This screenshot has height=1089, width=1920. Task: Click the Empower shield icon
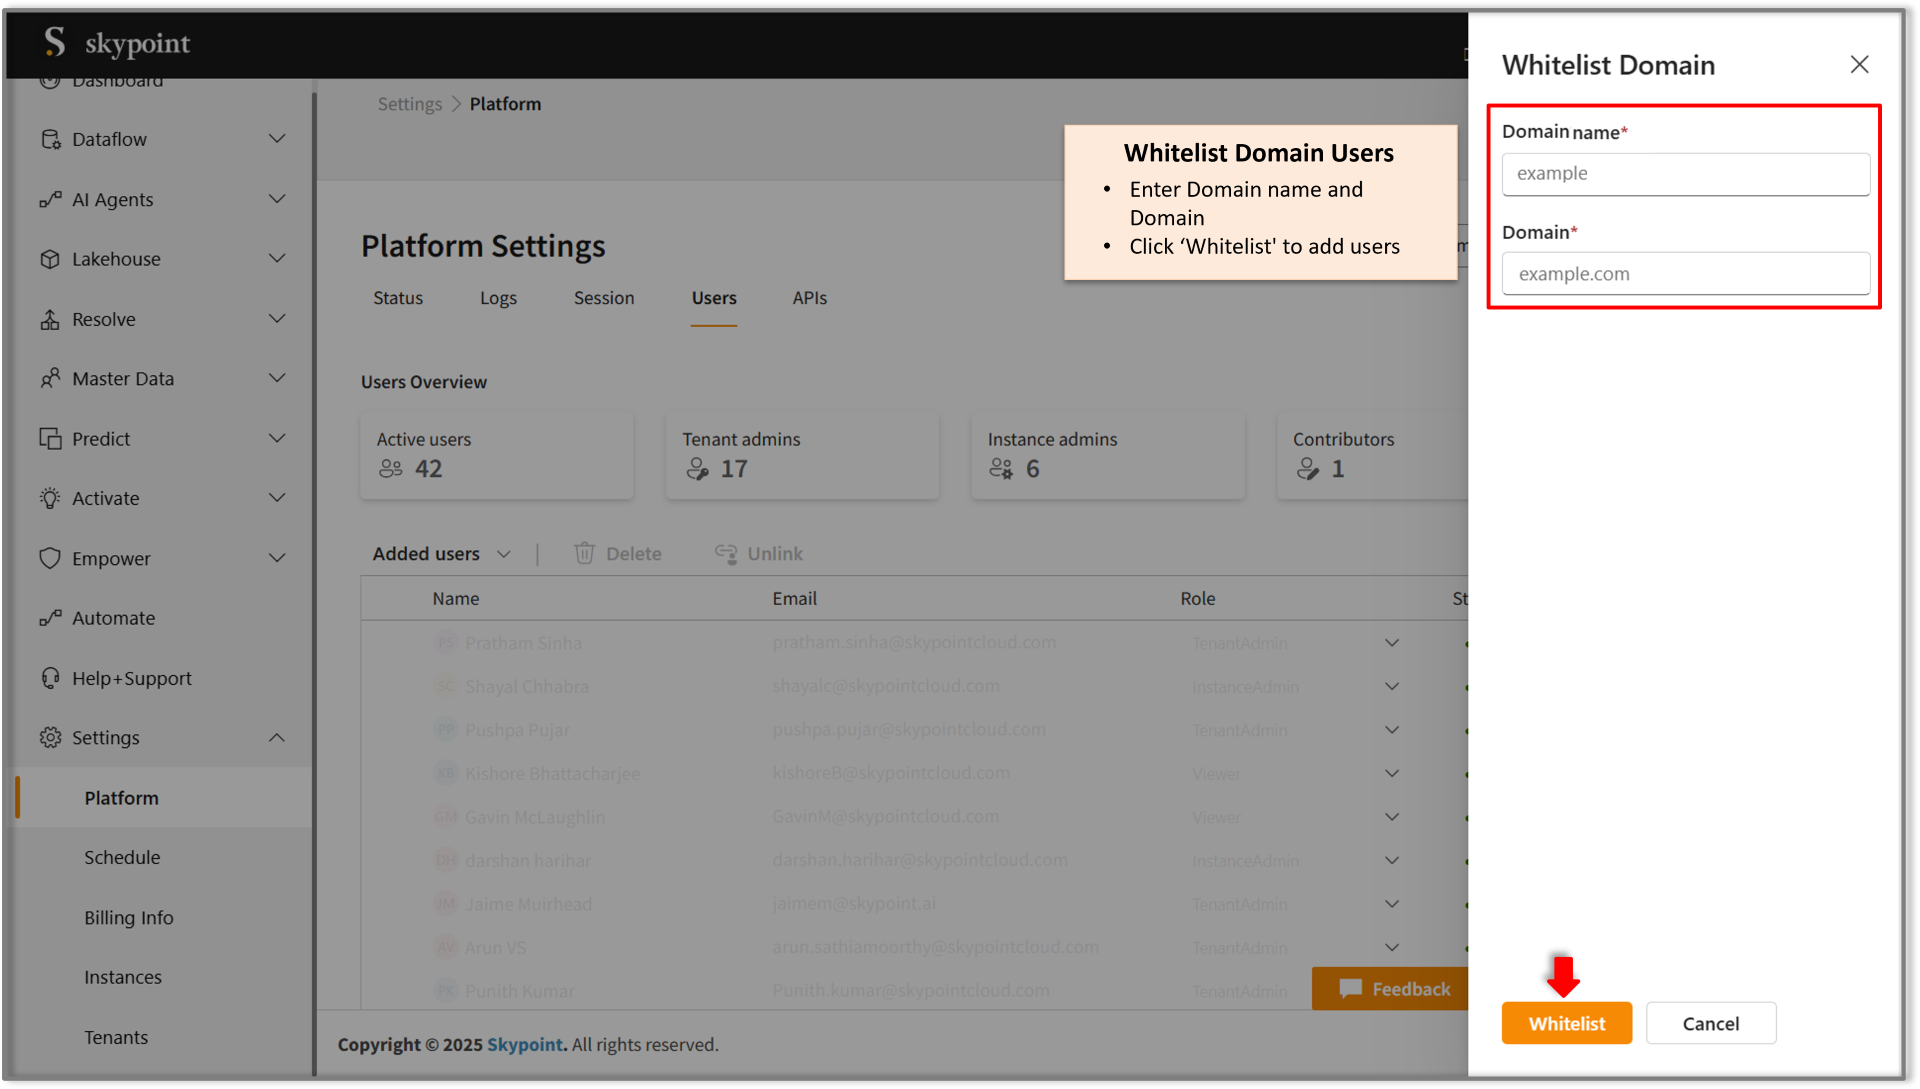tap(50, 558)
